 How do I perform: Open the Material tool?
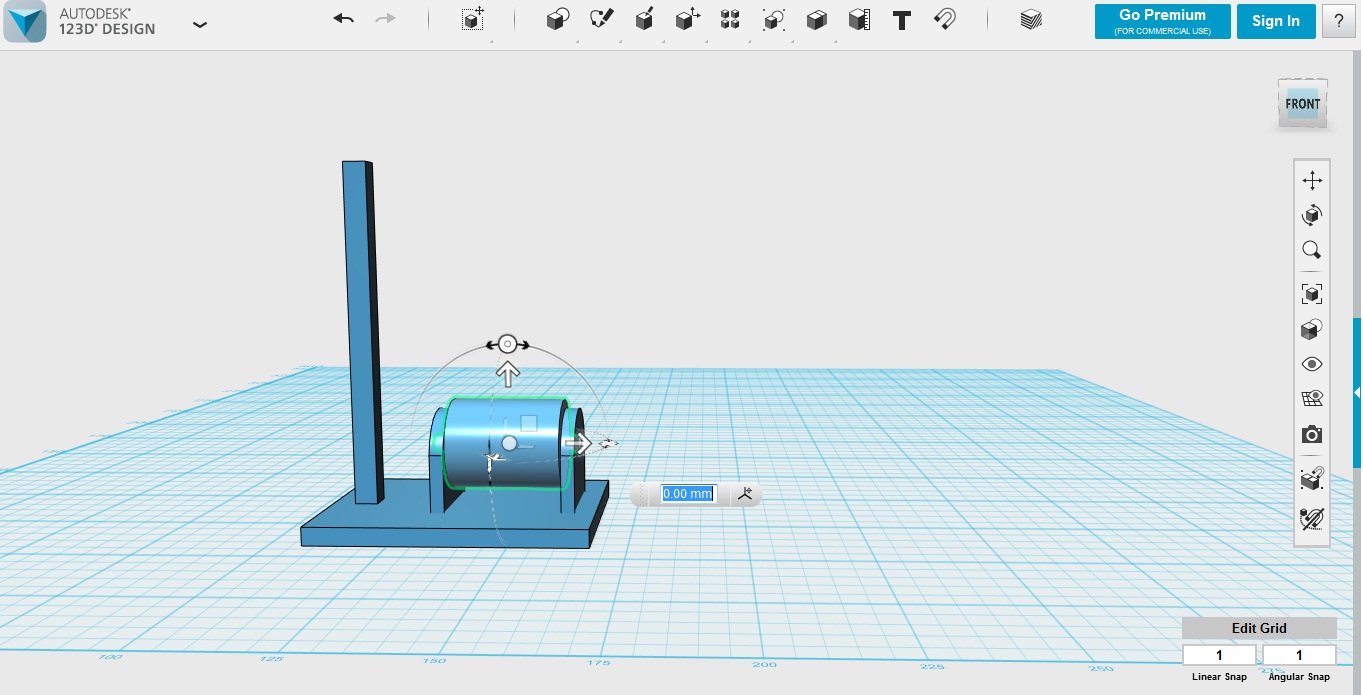[1031, 19]
